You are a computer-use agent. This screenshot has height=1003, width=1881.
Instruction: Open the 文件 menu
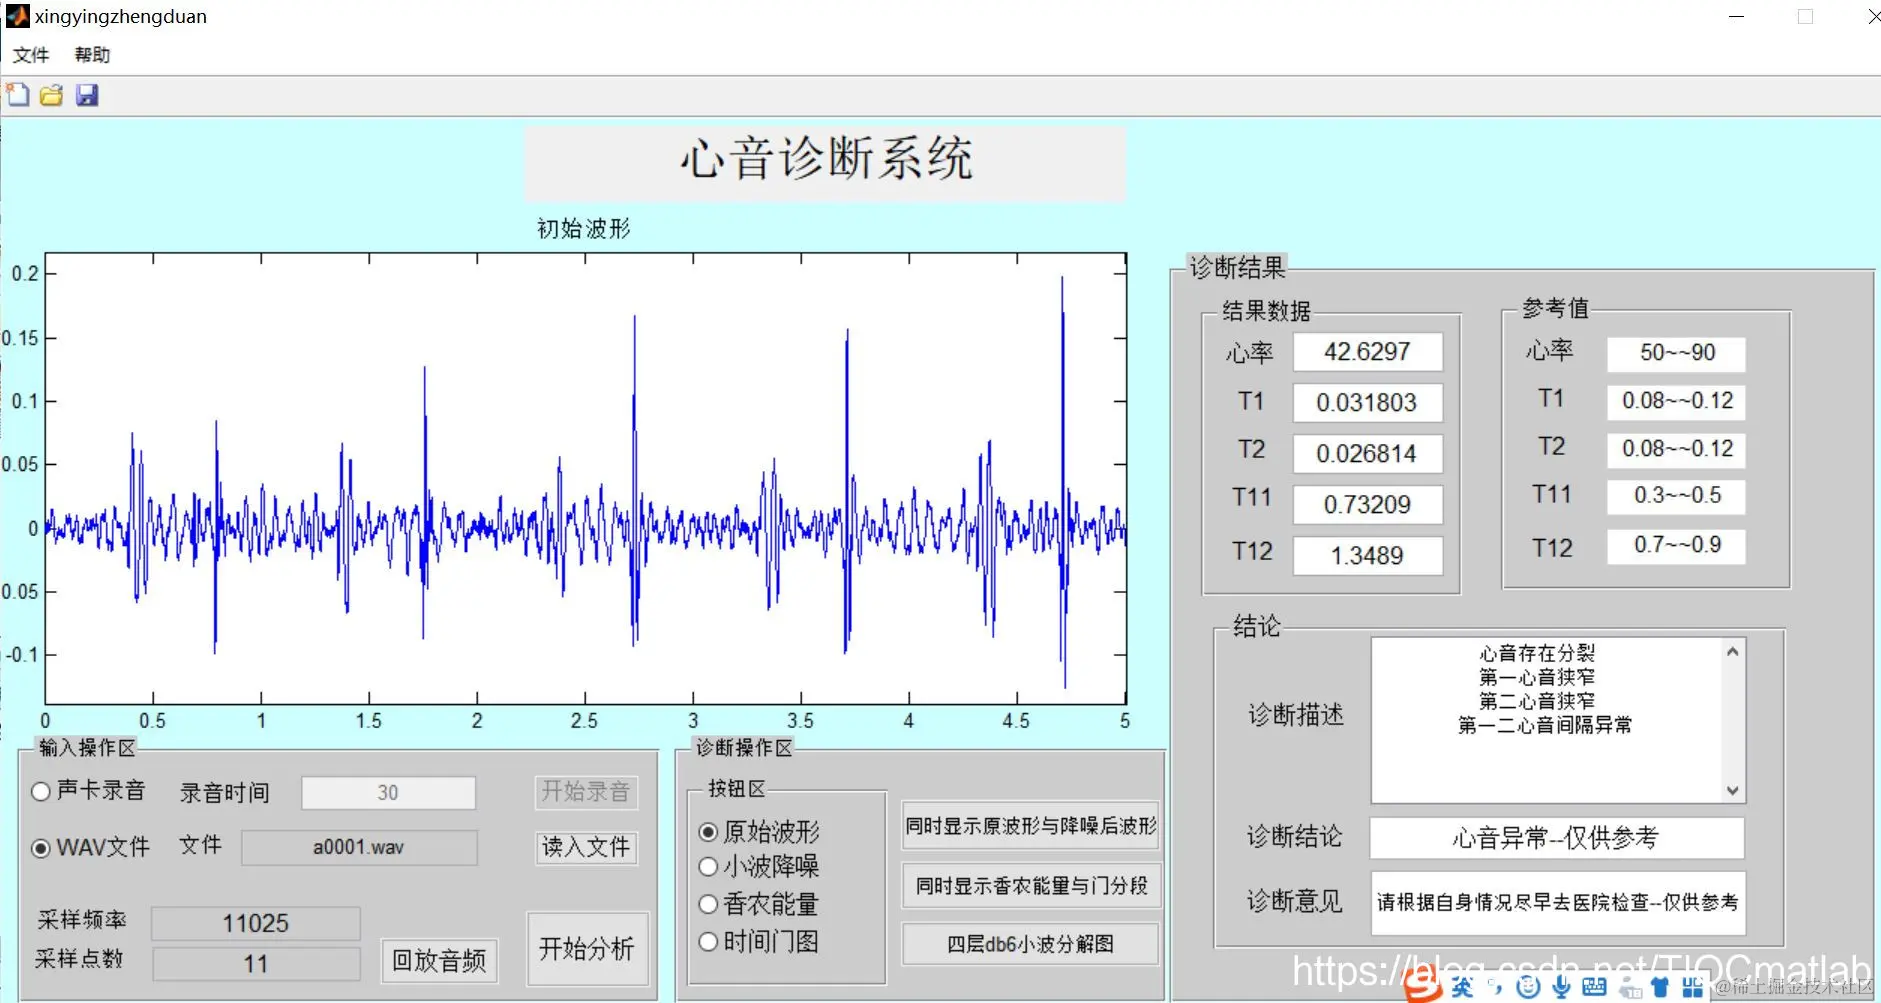click(31, 55)
